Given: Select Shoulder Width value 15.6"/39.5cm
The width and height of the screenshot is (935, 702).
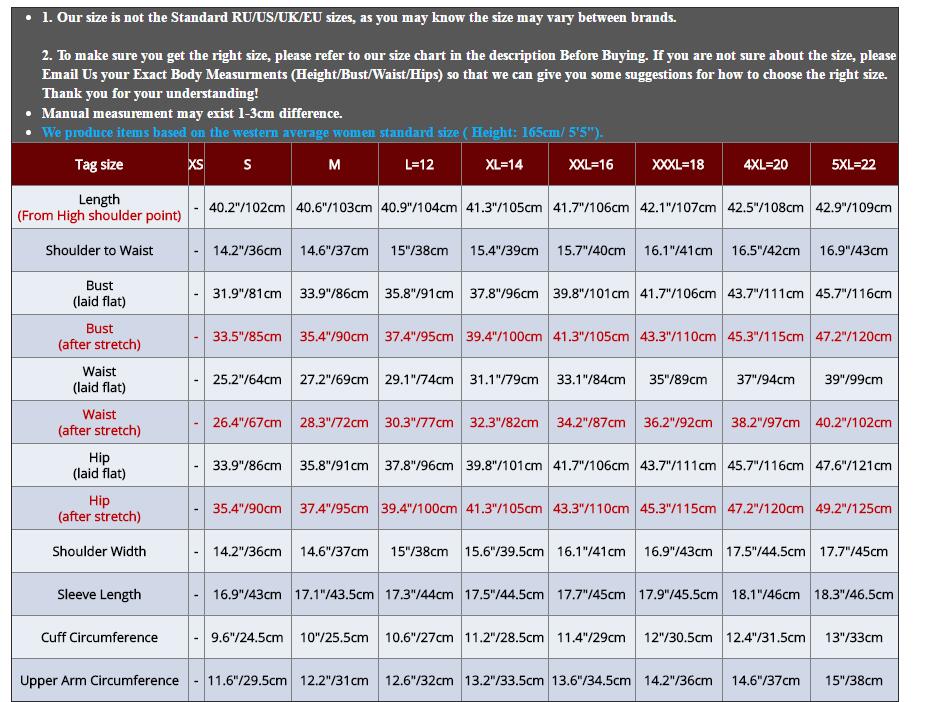Looking at the screenshot, I should tap(504, 552).
